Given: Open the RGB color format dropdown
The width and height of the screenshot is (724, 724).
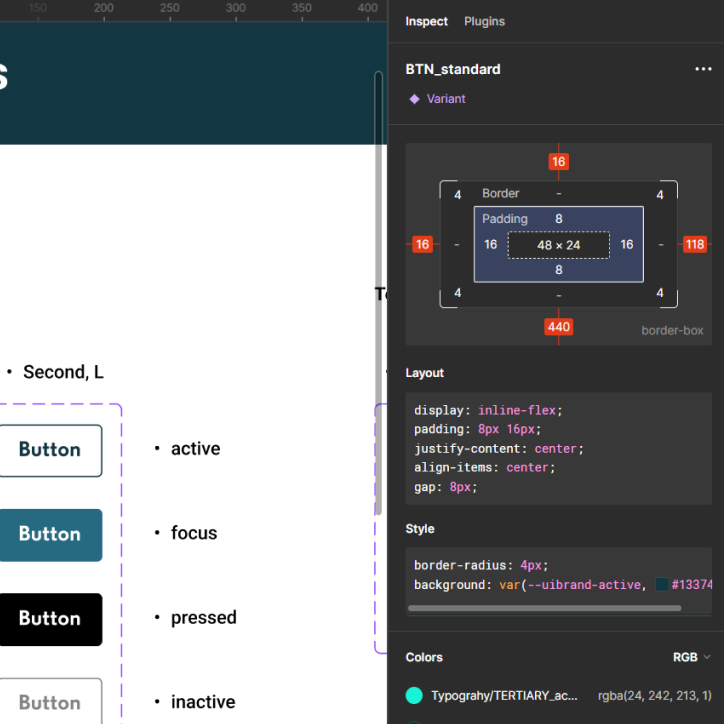Looking at the screenshot, I should [691, 657].
